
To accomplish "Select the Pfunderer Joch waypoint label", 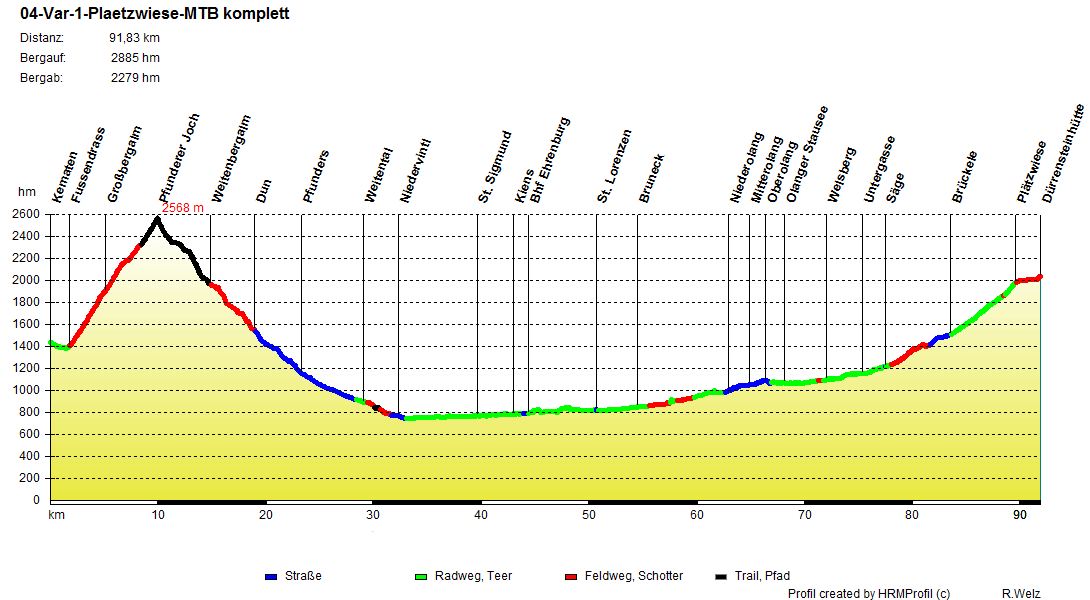I will point(180,159).
